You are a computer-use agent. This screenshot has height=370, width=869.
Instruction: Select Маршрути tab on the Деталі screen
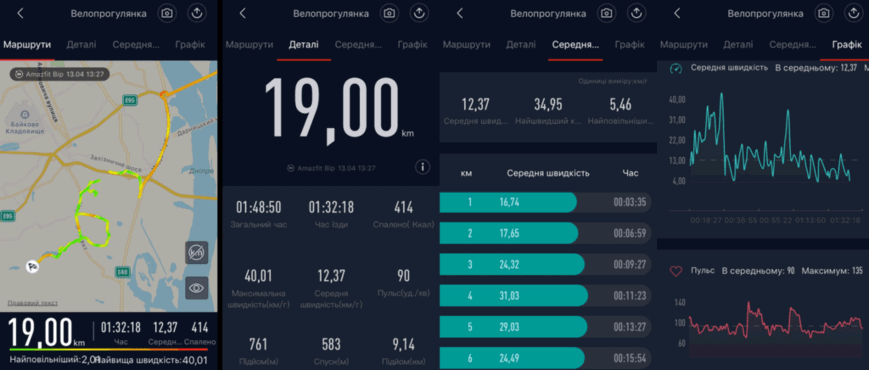249,45
